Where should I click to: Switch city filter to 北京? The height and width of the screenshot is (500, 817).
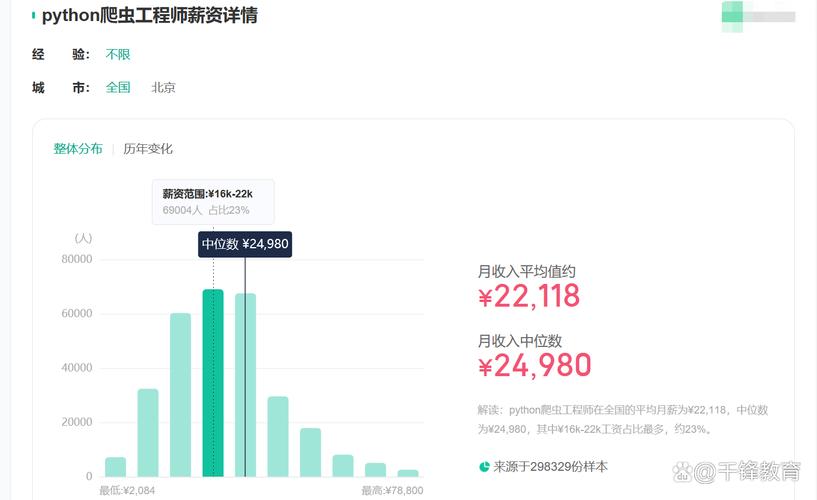(163, 88)
